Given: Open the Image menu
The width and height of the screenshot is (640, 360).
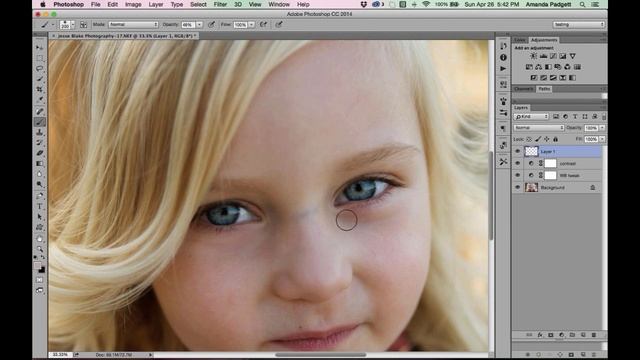Looking at the screenshot, I should (x=133, y=4).
